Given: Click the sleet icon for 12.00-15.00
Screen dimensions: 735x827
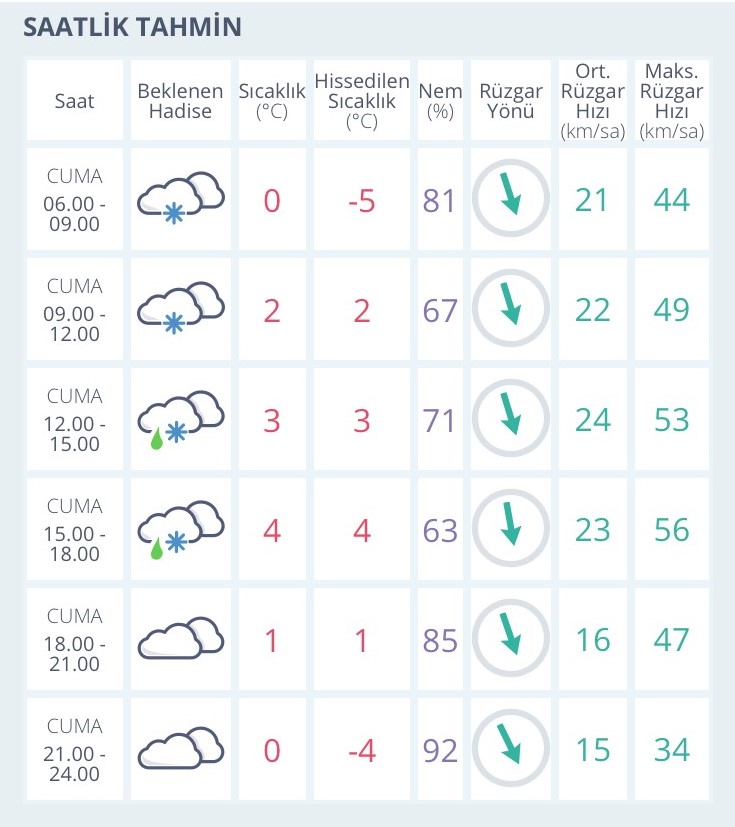Looking at the screenshot, I should pyautogui.click(x=181, y=419).
